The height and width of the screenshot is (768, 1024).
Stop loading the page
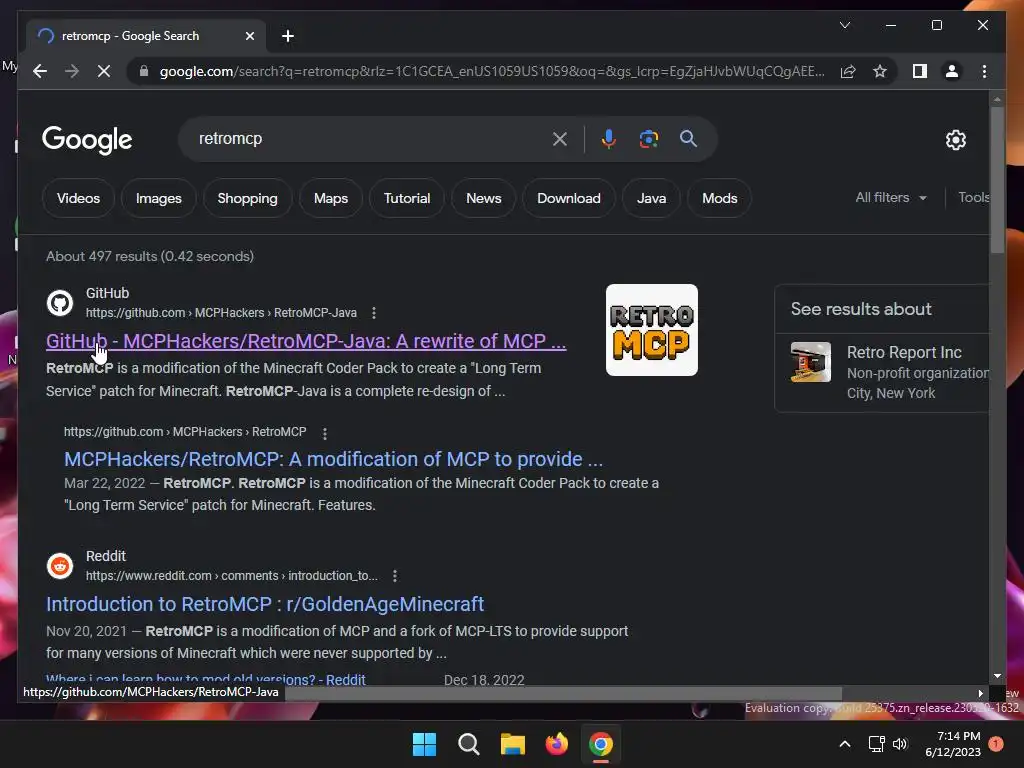point(104,71)
